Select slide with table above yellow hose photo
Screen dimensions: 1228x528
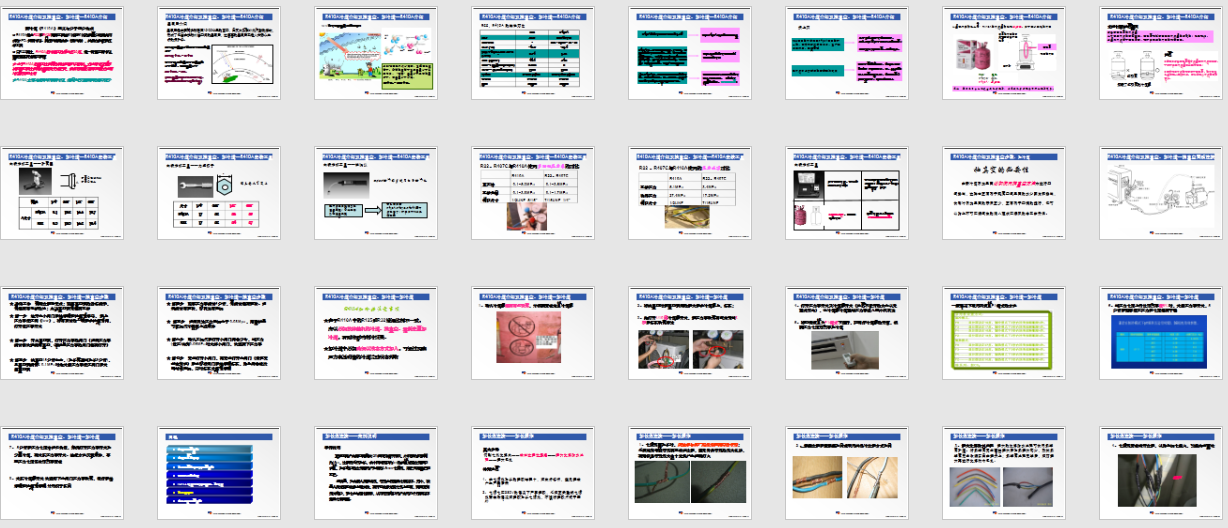coord(689,194)
